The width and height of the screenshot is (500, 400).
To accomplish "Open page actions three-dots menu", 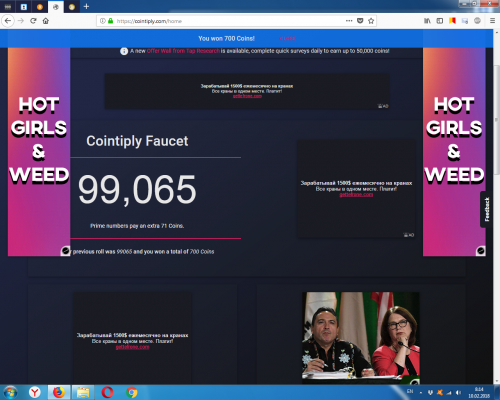I will 349,21.
